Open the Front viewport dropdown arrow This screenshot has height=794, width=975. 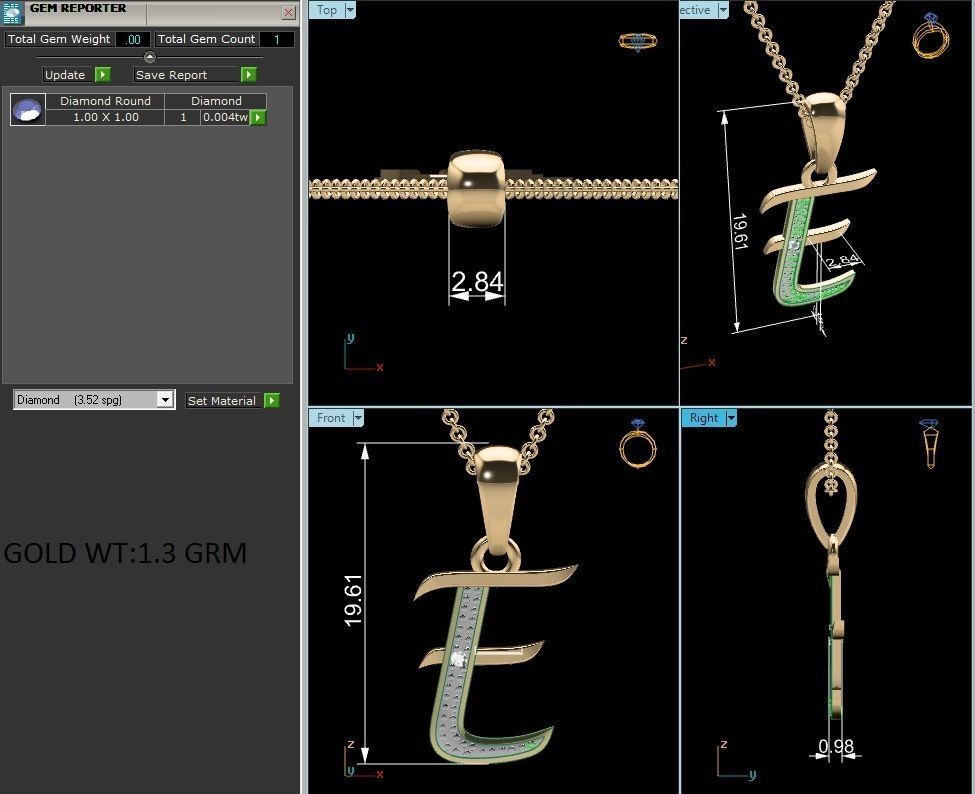click(358, 418)
